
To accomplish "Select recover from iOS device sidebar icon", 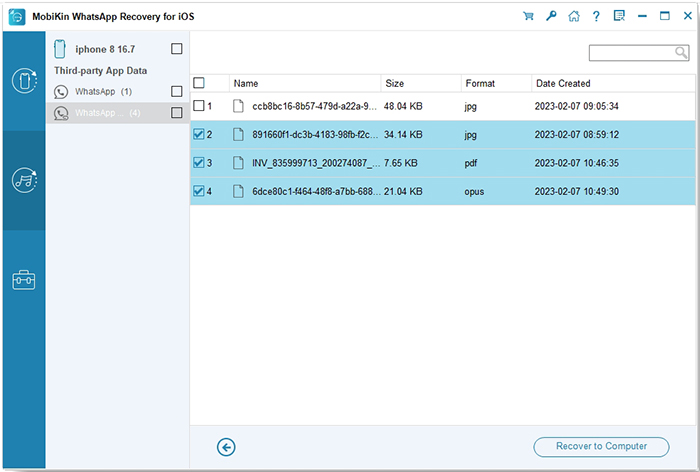I will click(24, 81).
